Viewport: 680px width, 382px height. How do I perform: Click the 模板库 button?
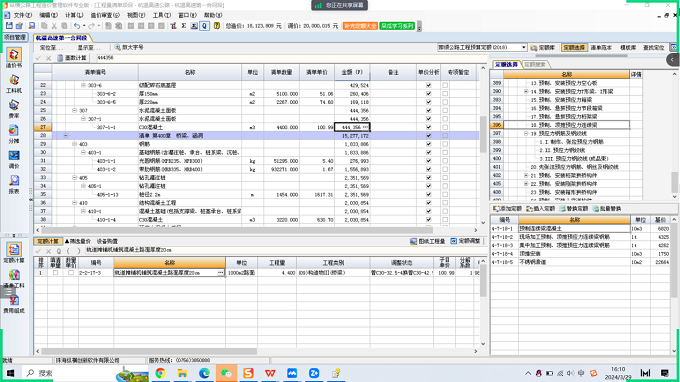[x=628, y=48]
